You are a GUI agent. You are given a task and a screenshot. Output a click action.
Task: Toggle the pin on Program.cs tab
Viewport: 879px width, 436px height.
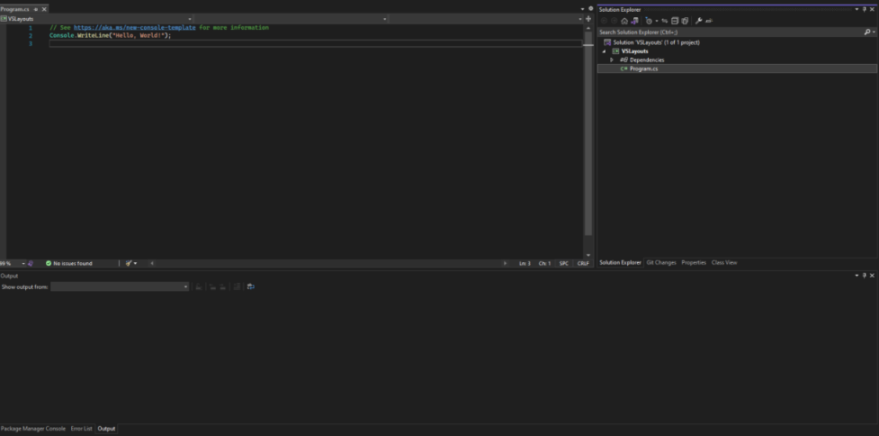point(36,10)
